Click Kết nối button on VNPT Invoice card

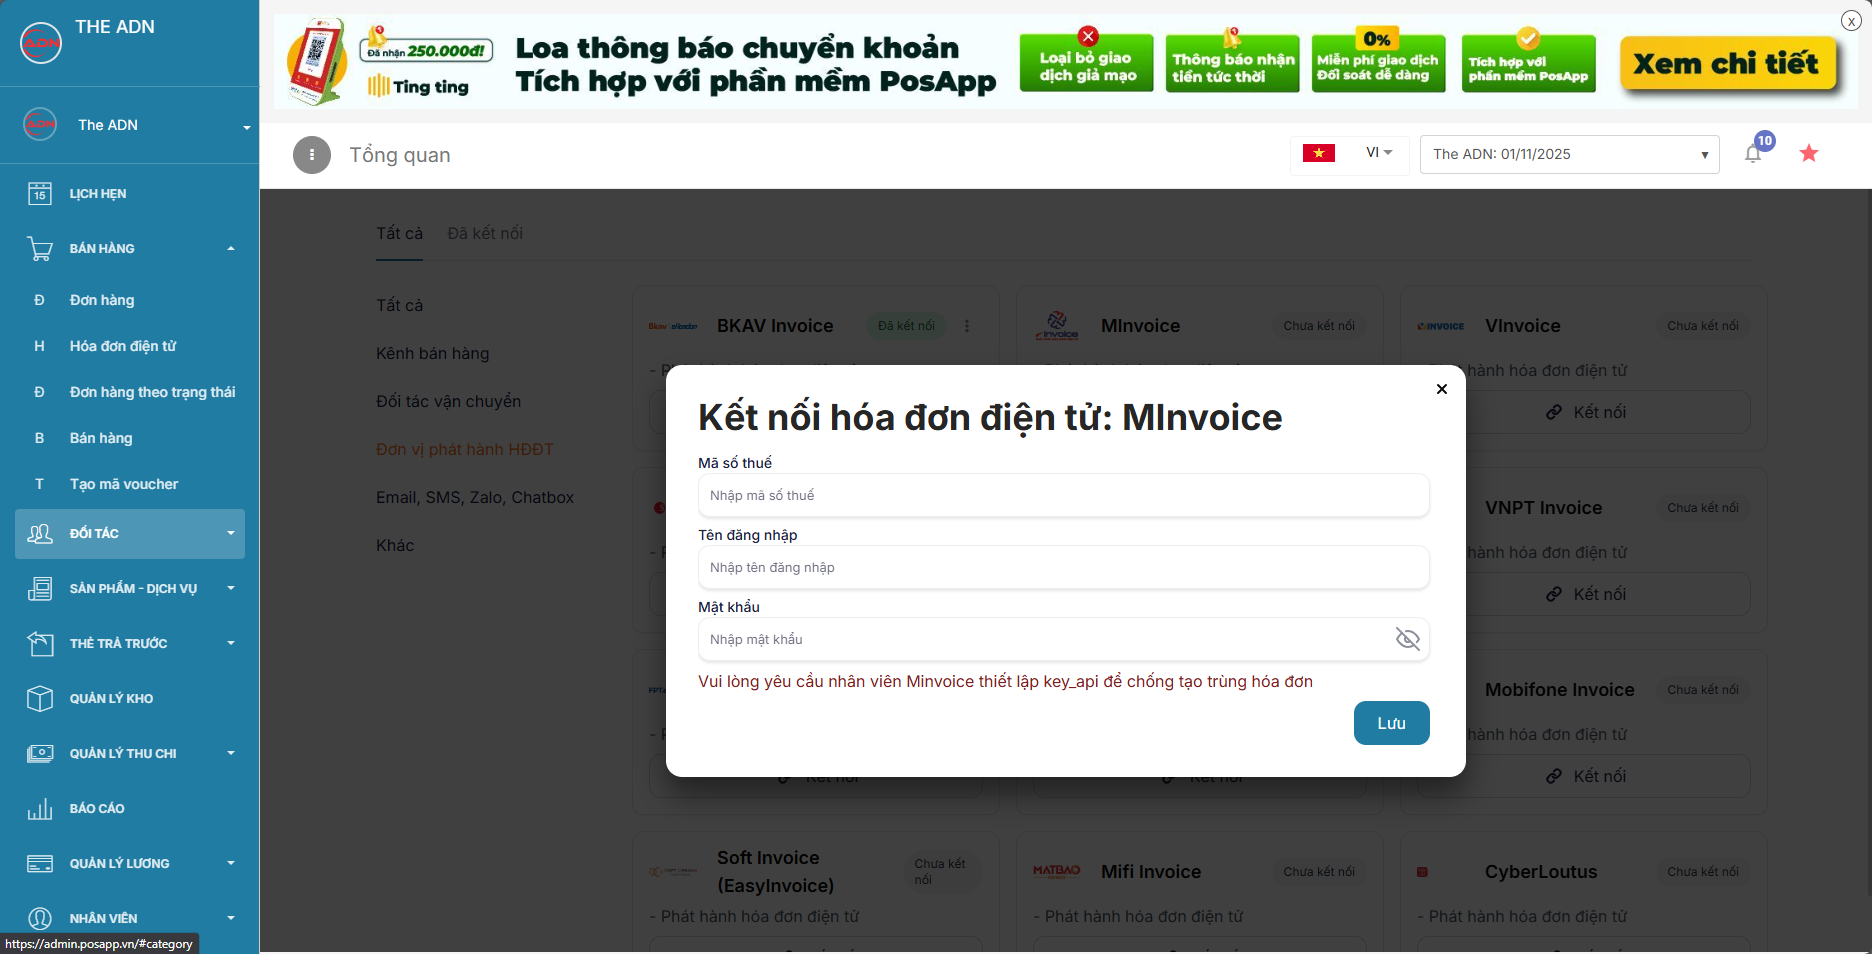click(x=1585, y=594)
